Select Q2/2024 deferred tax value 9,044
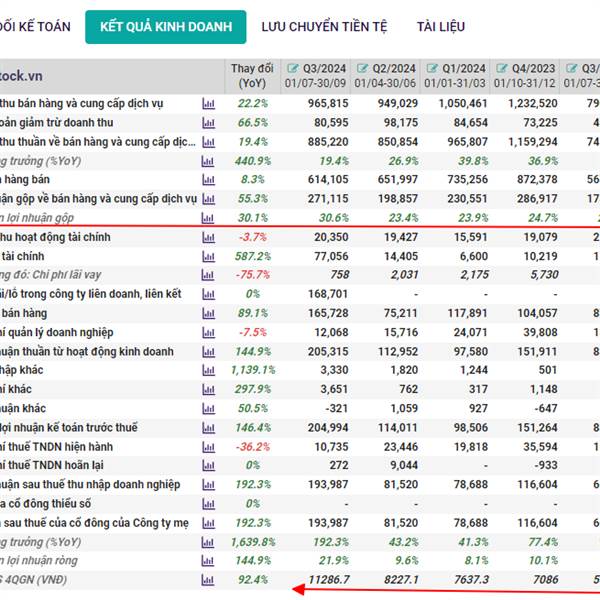This screenshot has height=600, width=600. point(406,466)
